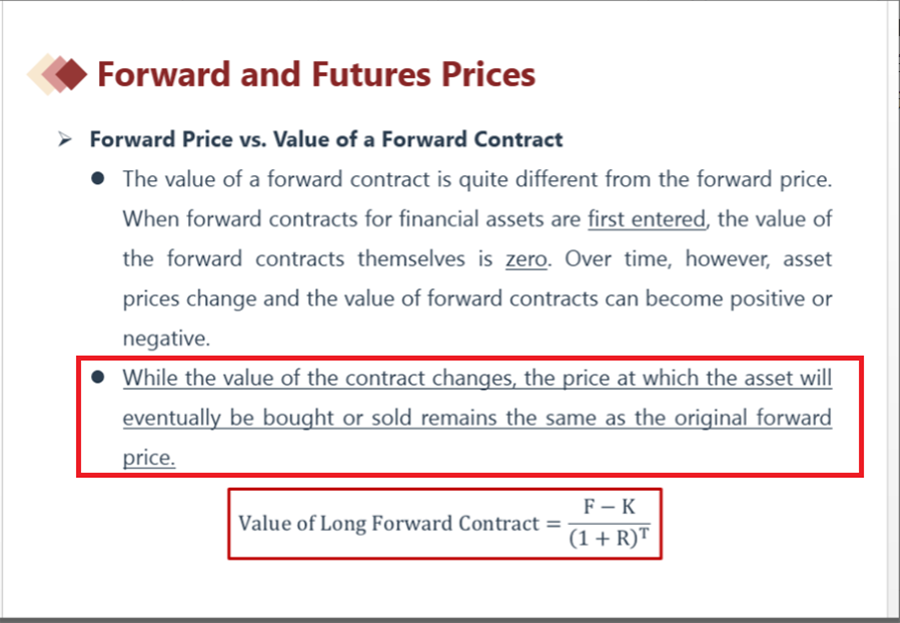The width and height of the screenshot is (900, 623).
Task: Click the '(1 + R)' denominator in formula
Action: pos(604,539)
